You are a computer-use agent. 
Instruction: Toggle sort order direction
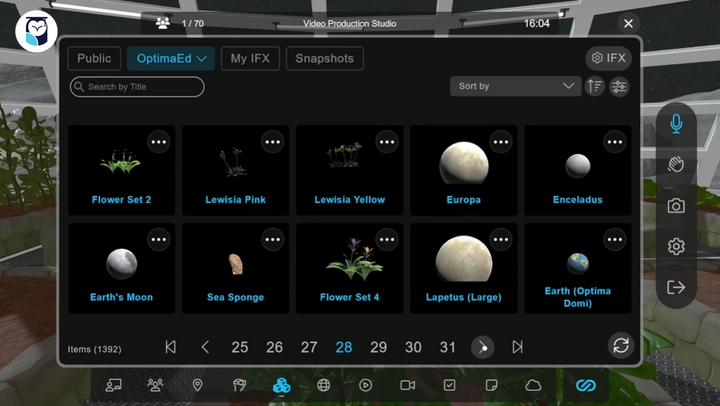[595, 87]
